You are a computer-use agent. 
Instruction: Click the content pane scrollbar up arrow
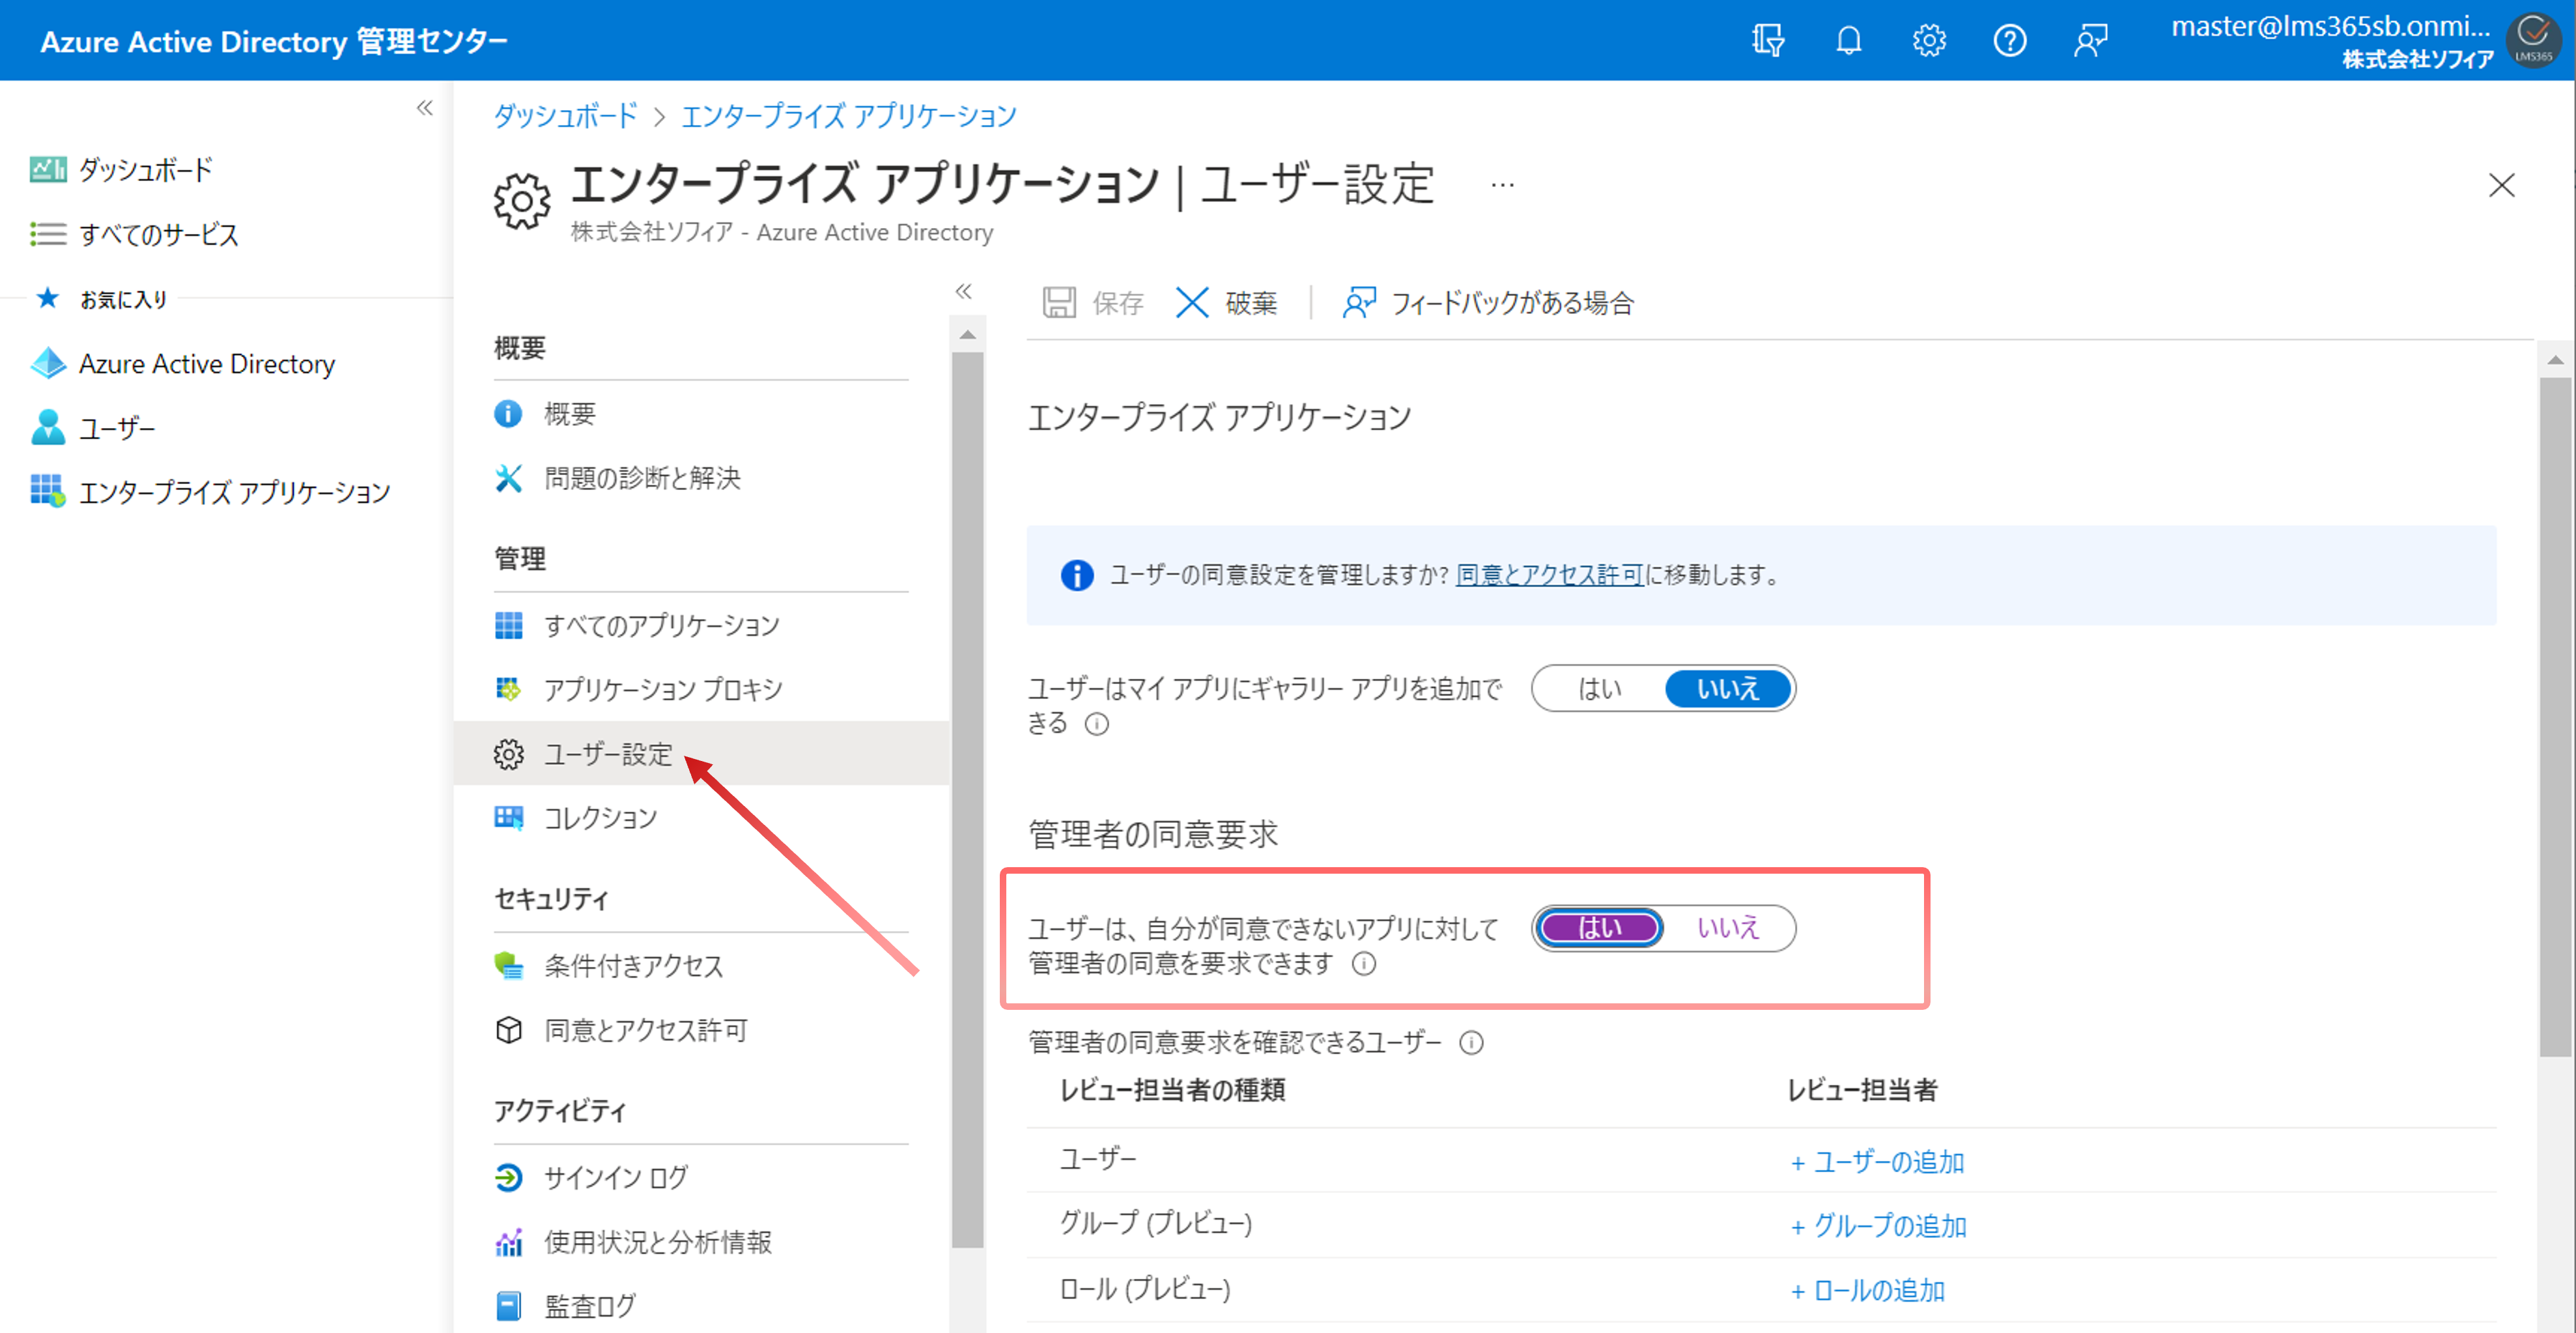click(x=2555, y=360)
